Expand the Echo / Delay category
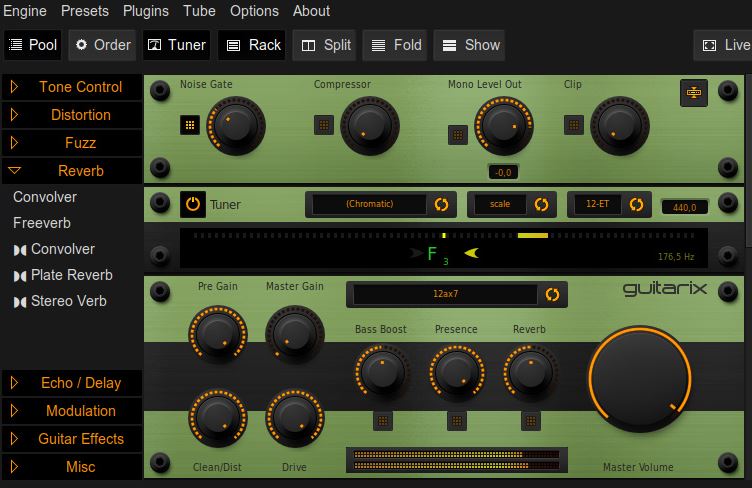Screen dimensions: 752x488 72,383
